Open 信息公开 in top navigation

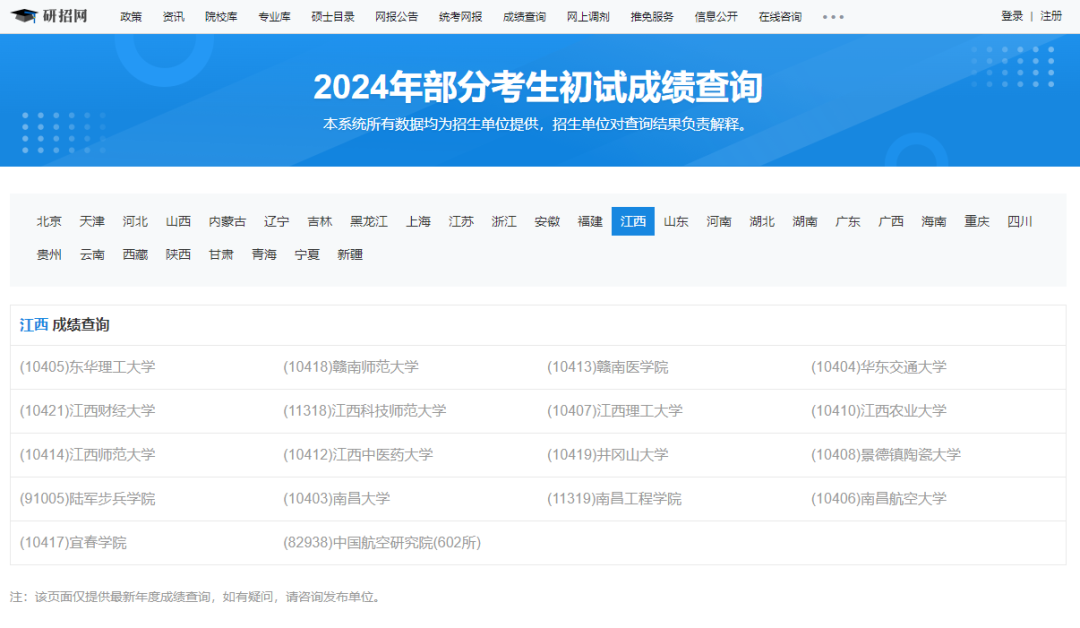tap(716, 17)
